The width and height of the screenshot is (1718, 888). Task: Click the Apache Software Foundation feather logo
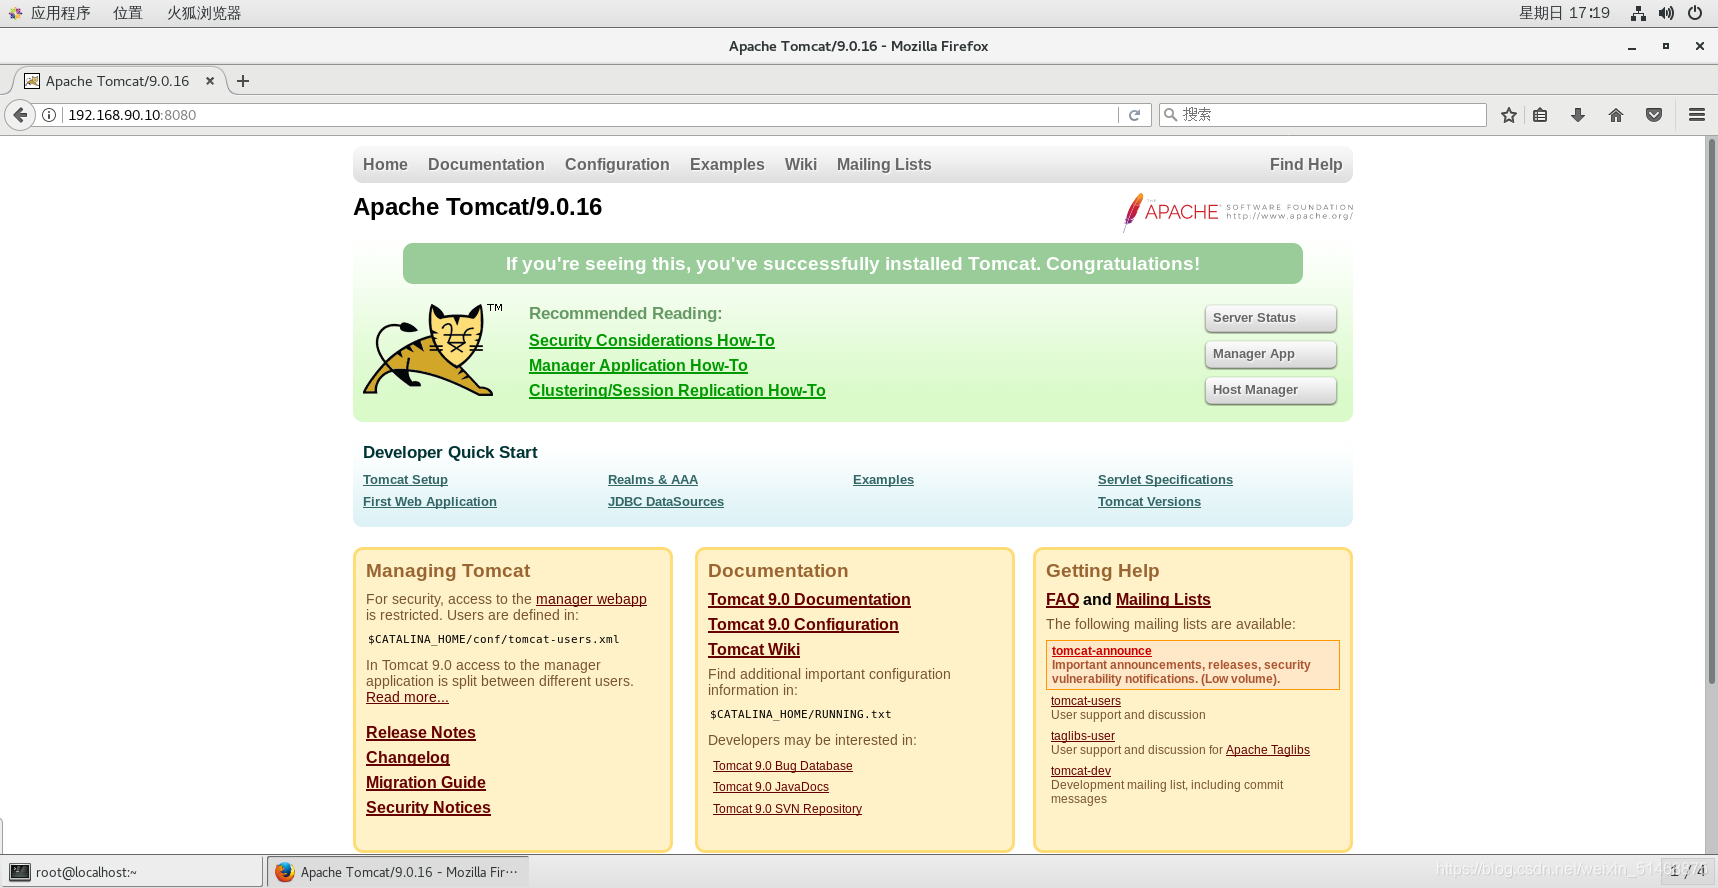click(x=1237, y=212)
